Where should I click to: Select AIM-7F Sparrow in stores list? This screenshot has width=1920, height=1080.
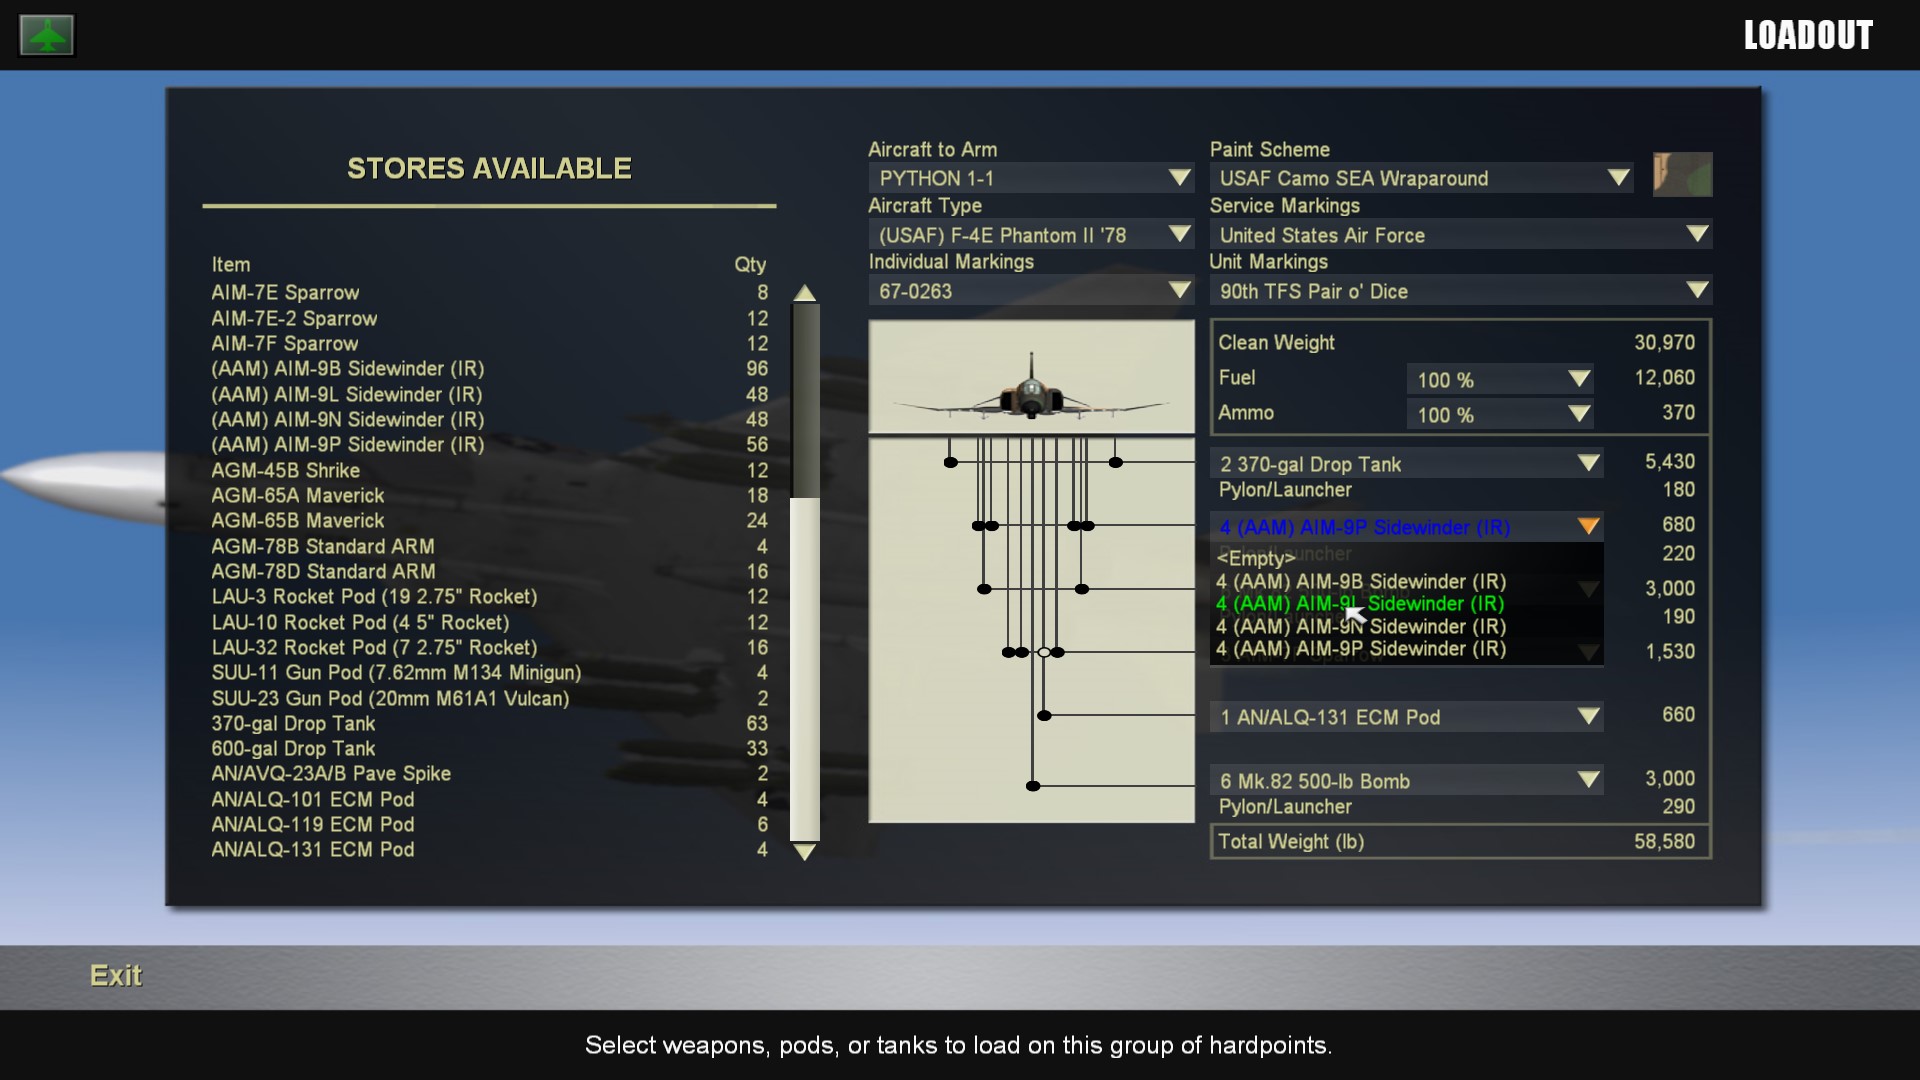point(489,344)
